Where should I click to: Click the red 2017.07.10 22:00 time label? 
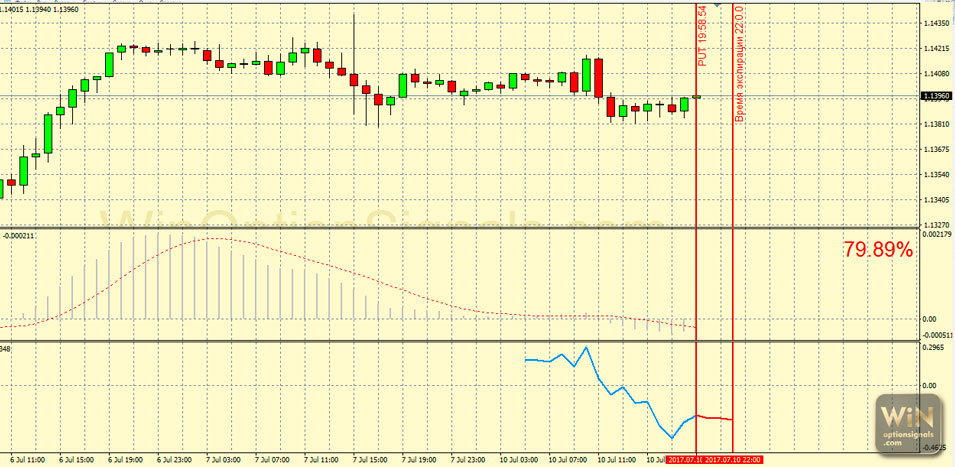coord(733,459)
